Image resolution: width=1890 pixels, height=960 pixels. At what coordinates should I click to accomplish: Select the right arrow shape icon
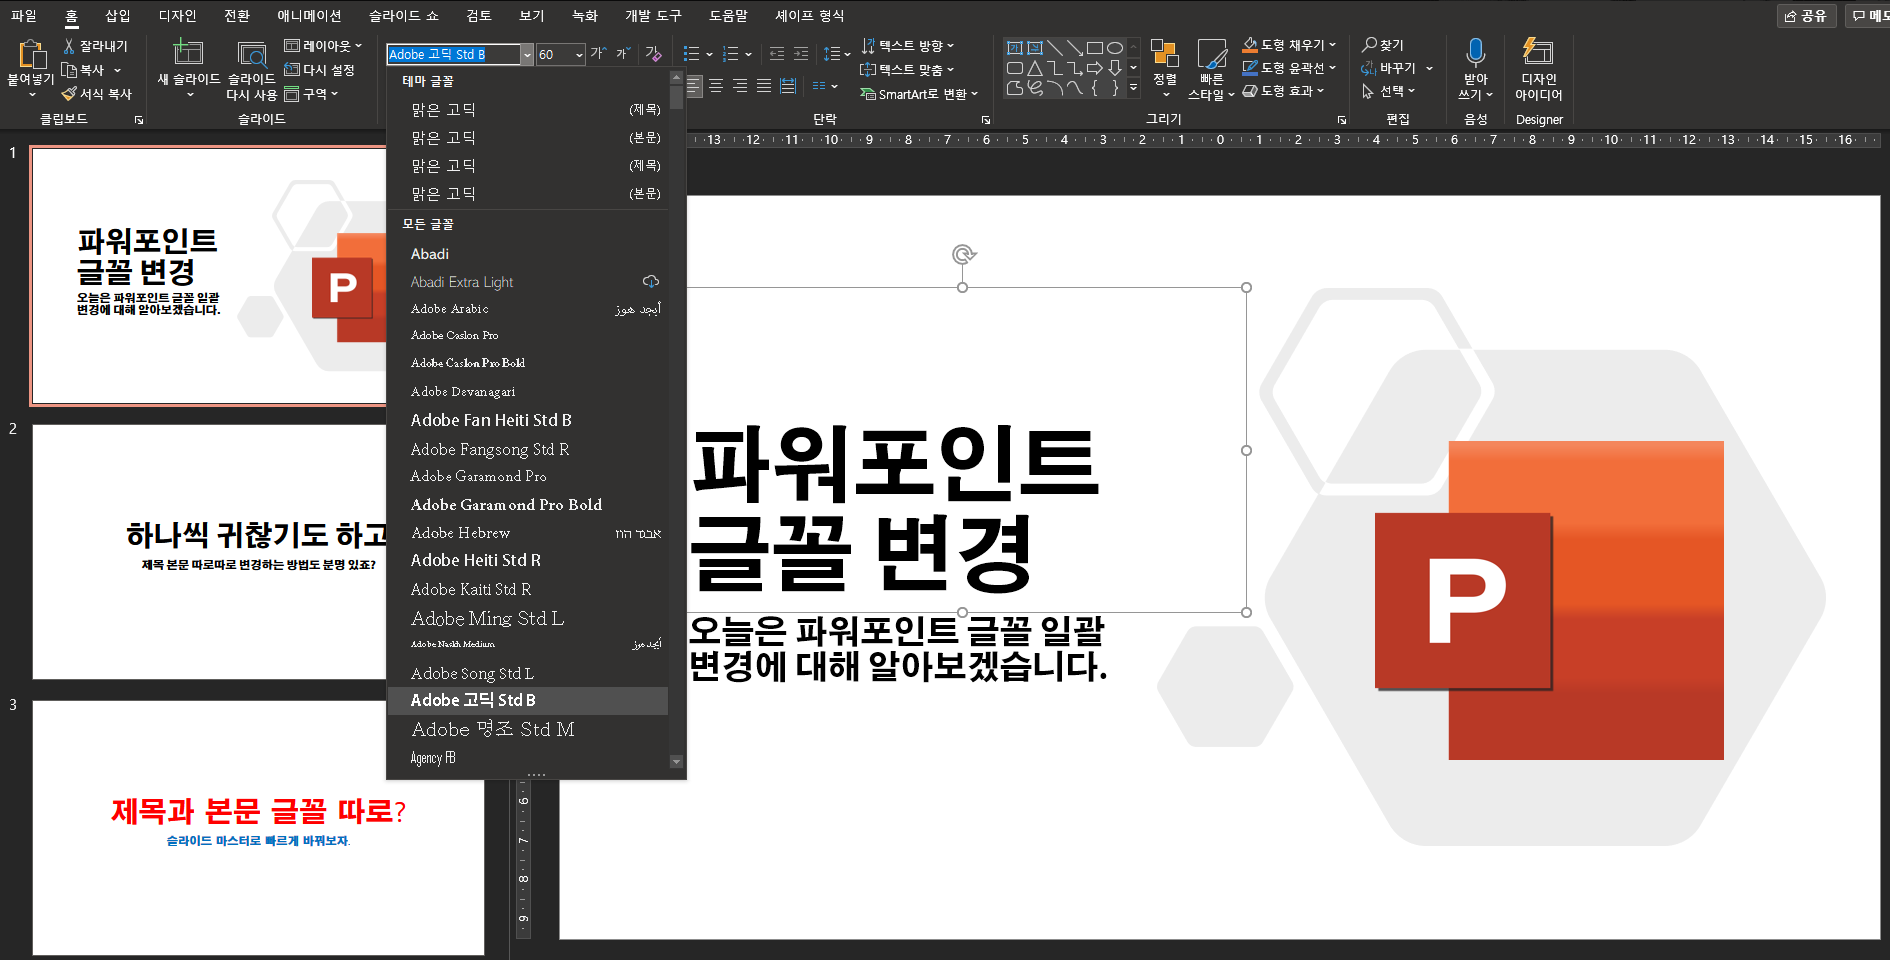(x=1095, y=68)
